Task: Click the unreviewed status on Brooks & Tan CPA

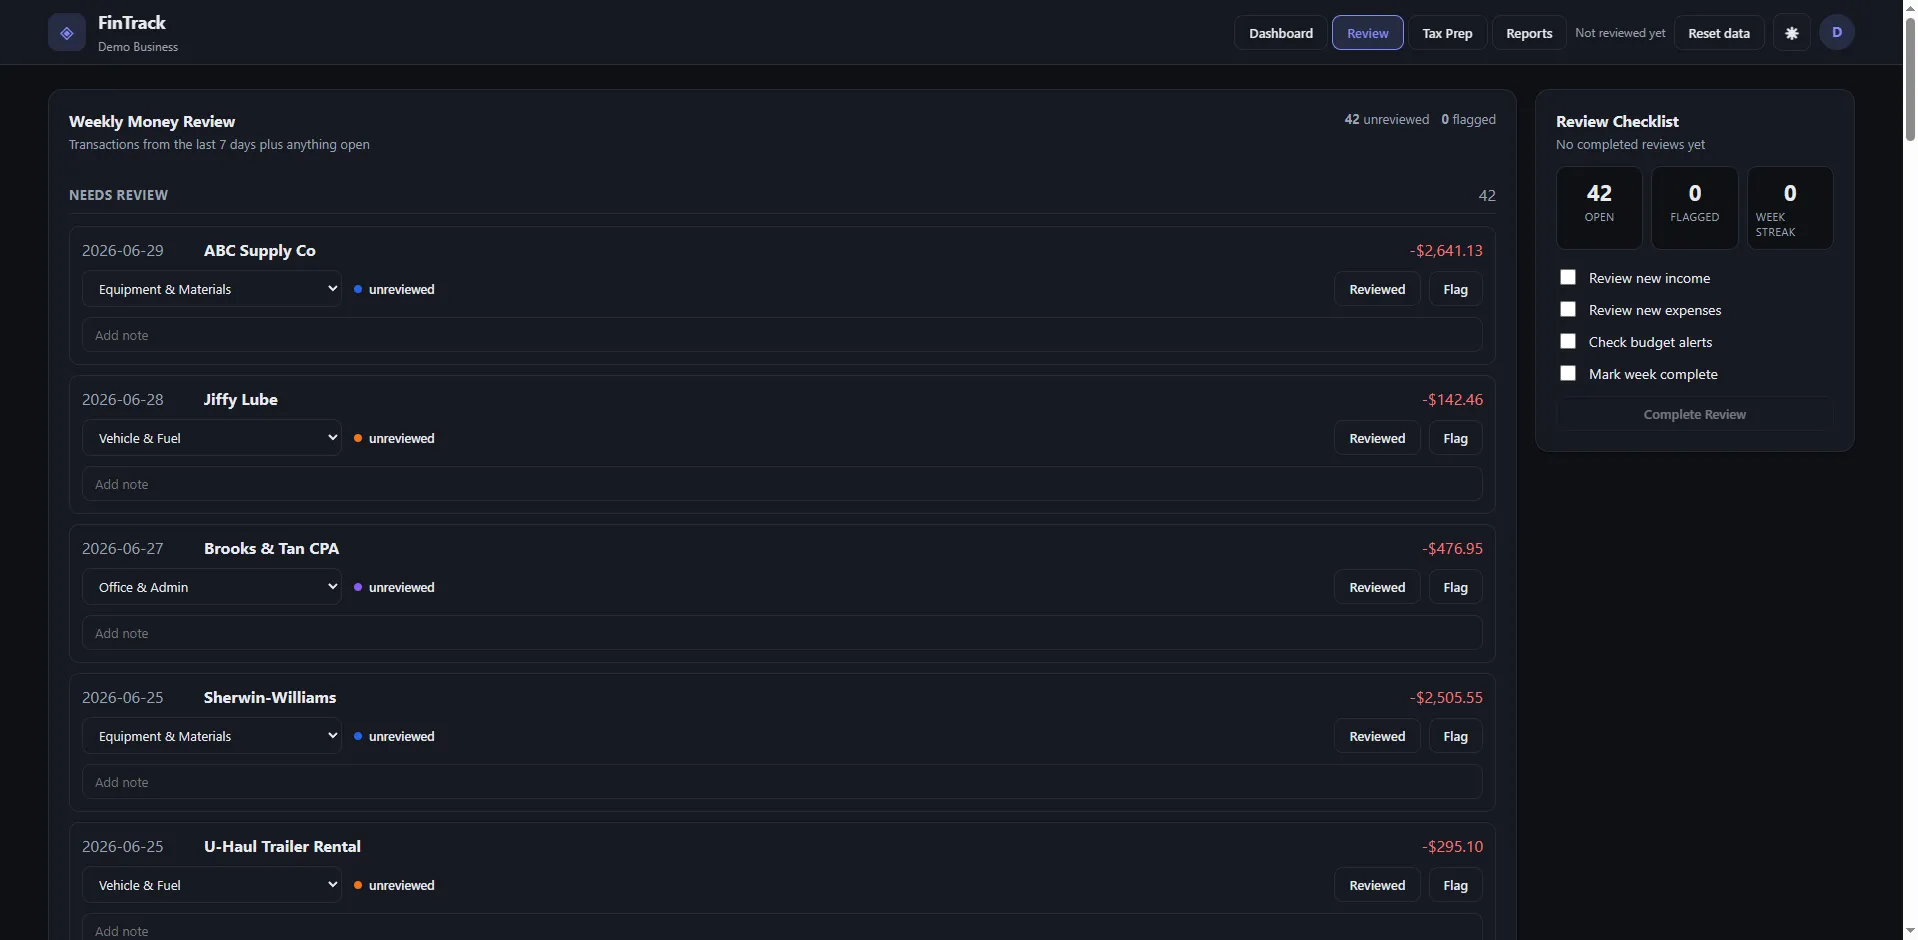Action: point(394,587)
